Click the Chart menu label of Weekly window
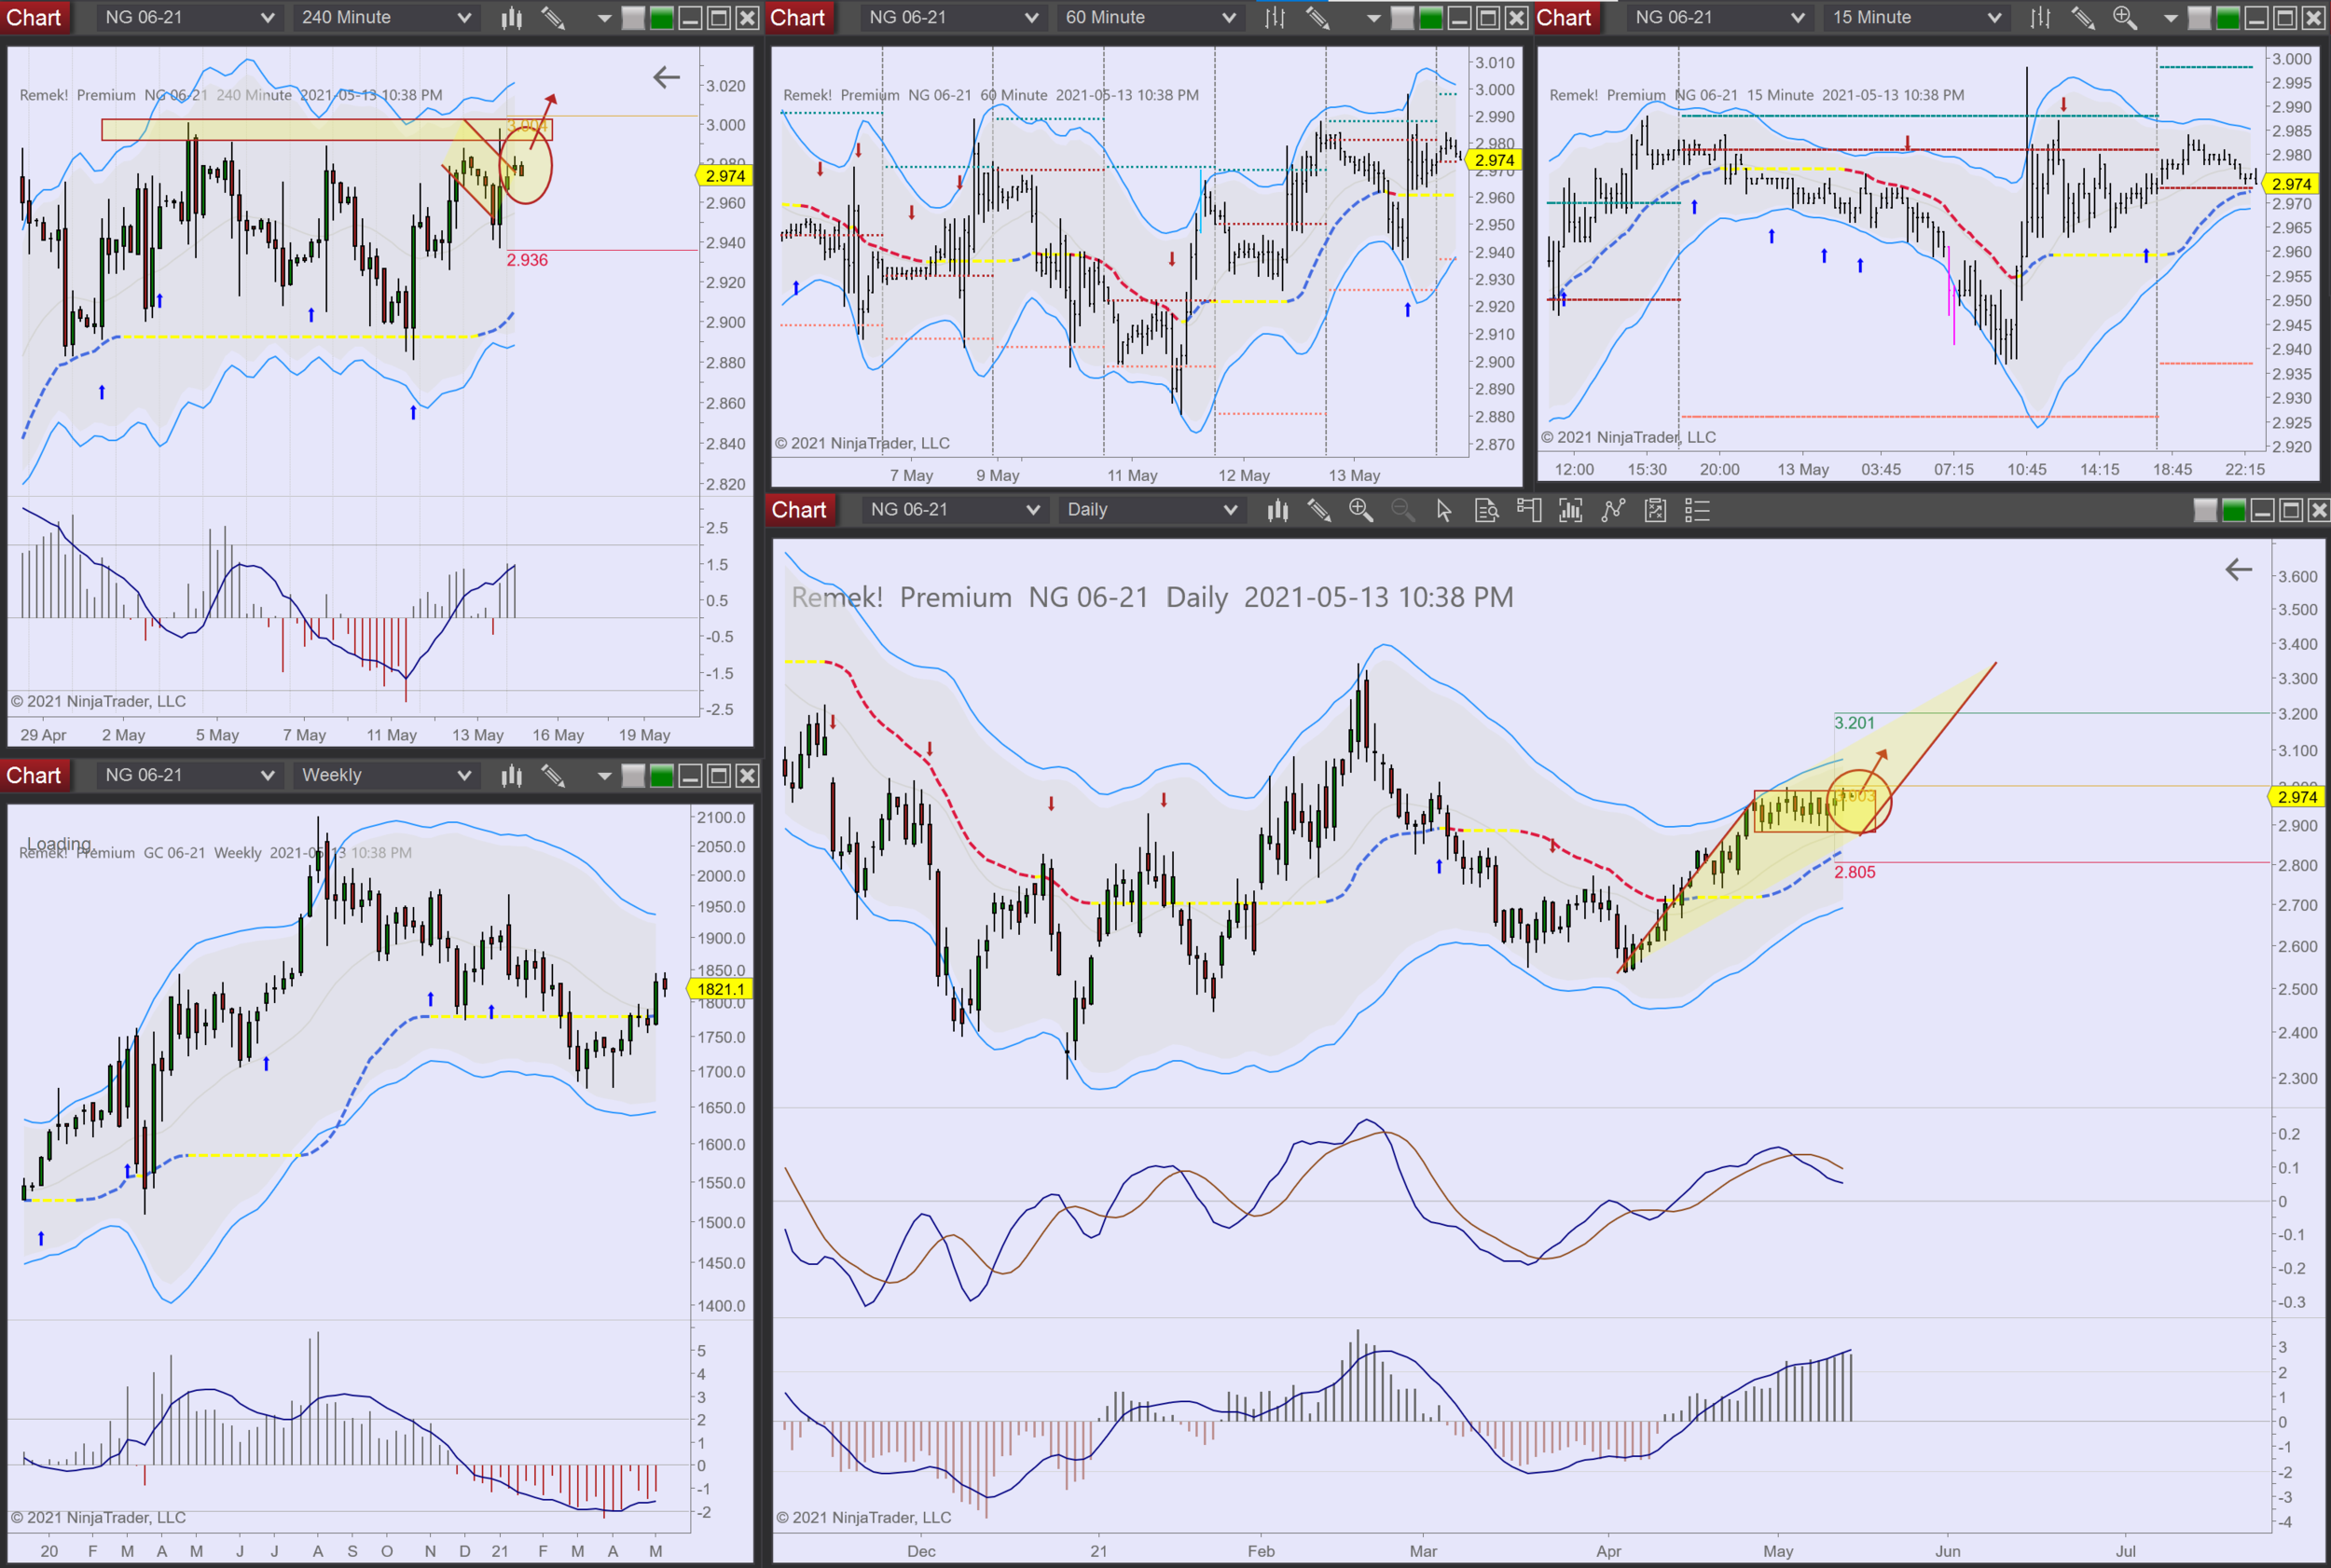2331x1568 pixels. [34, 775]
